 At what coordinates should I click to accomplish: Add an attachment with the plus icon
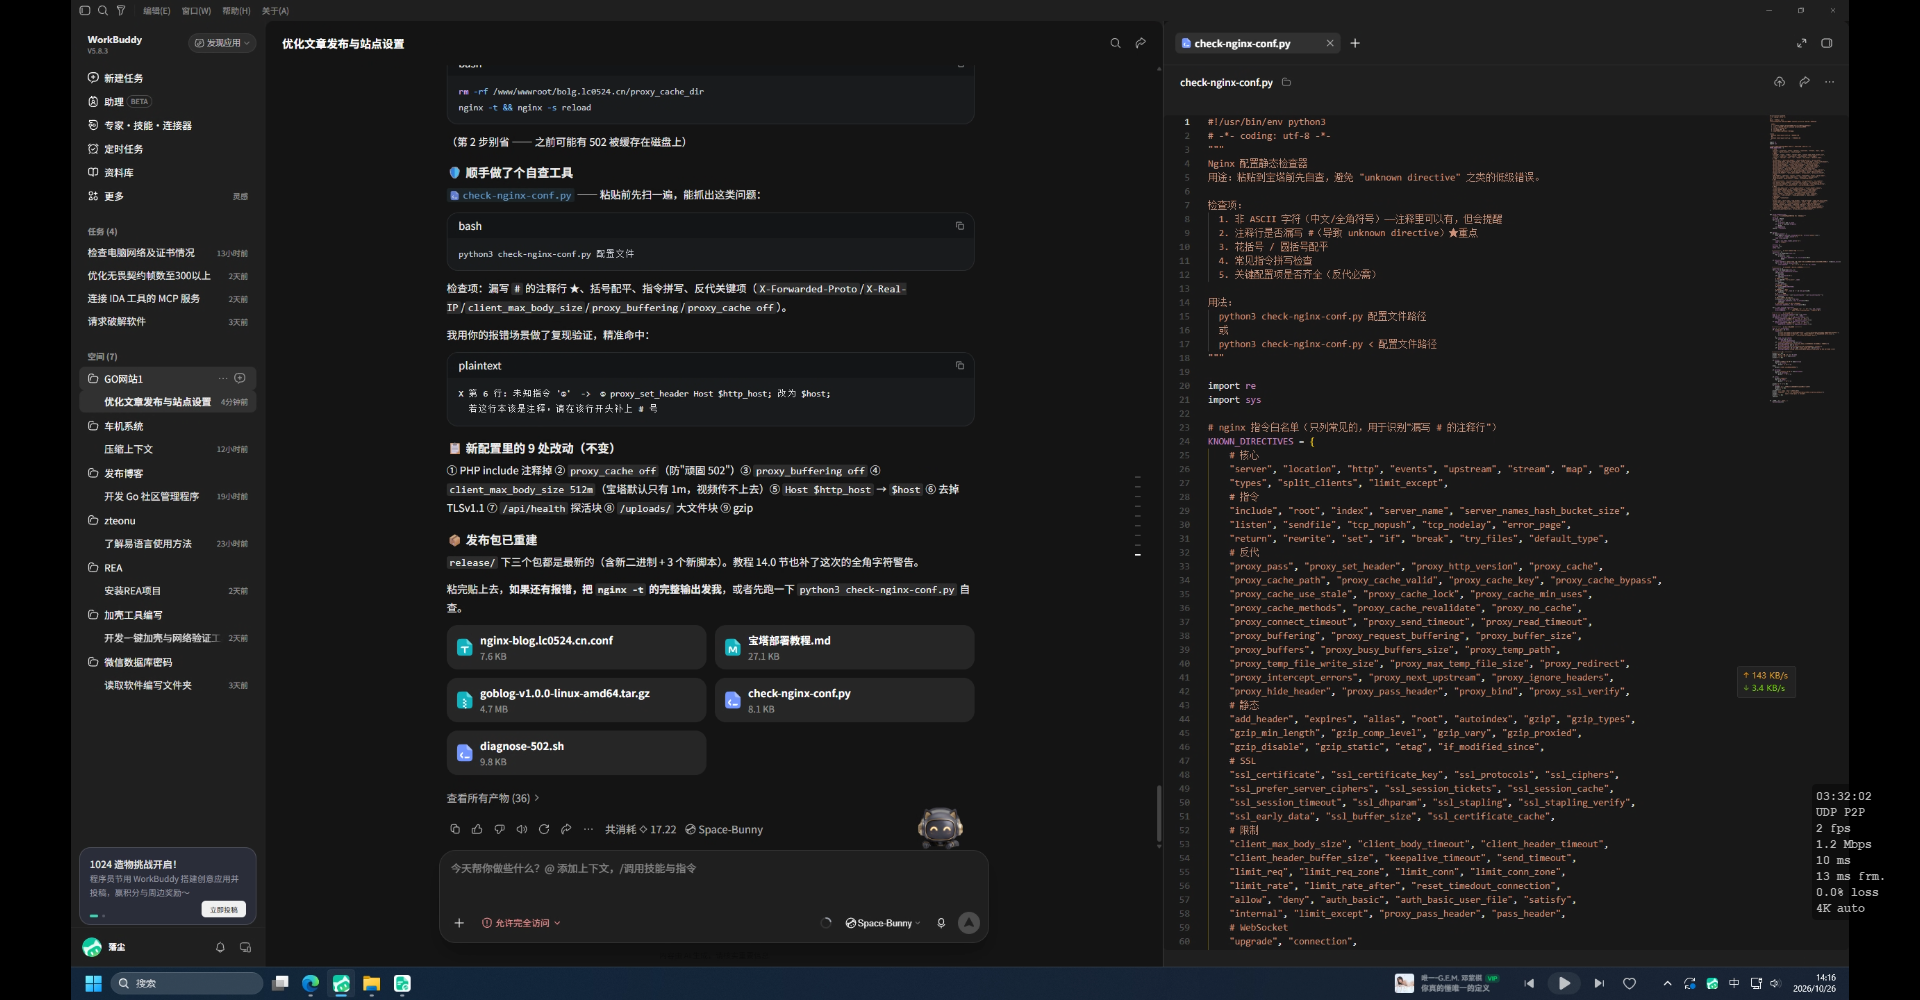(459, 923)
